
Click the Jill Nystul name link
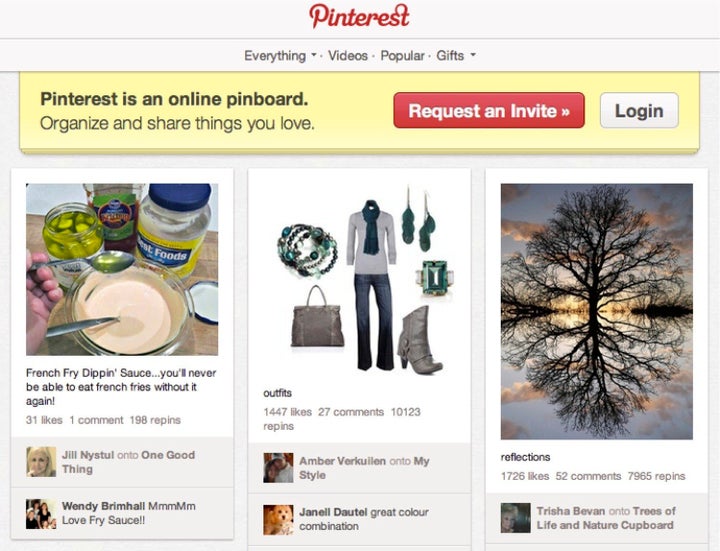click(x=88, y=455)
